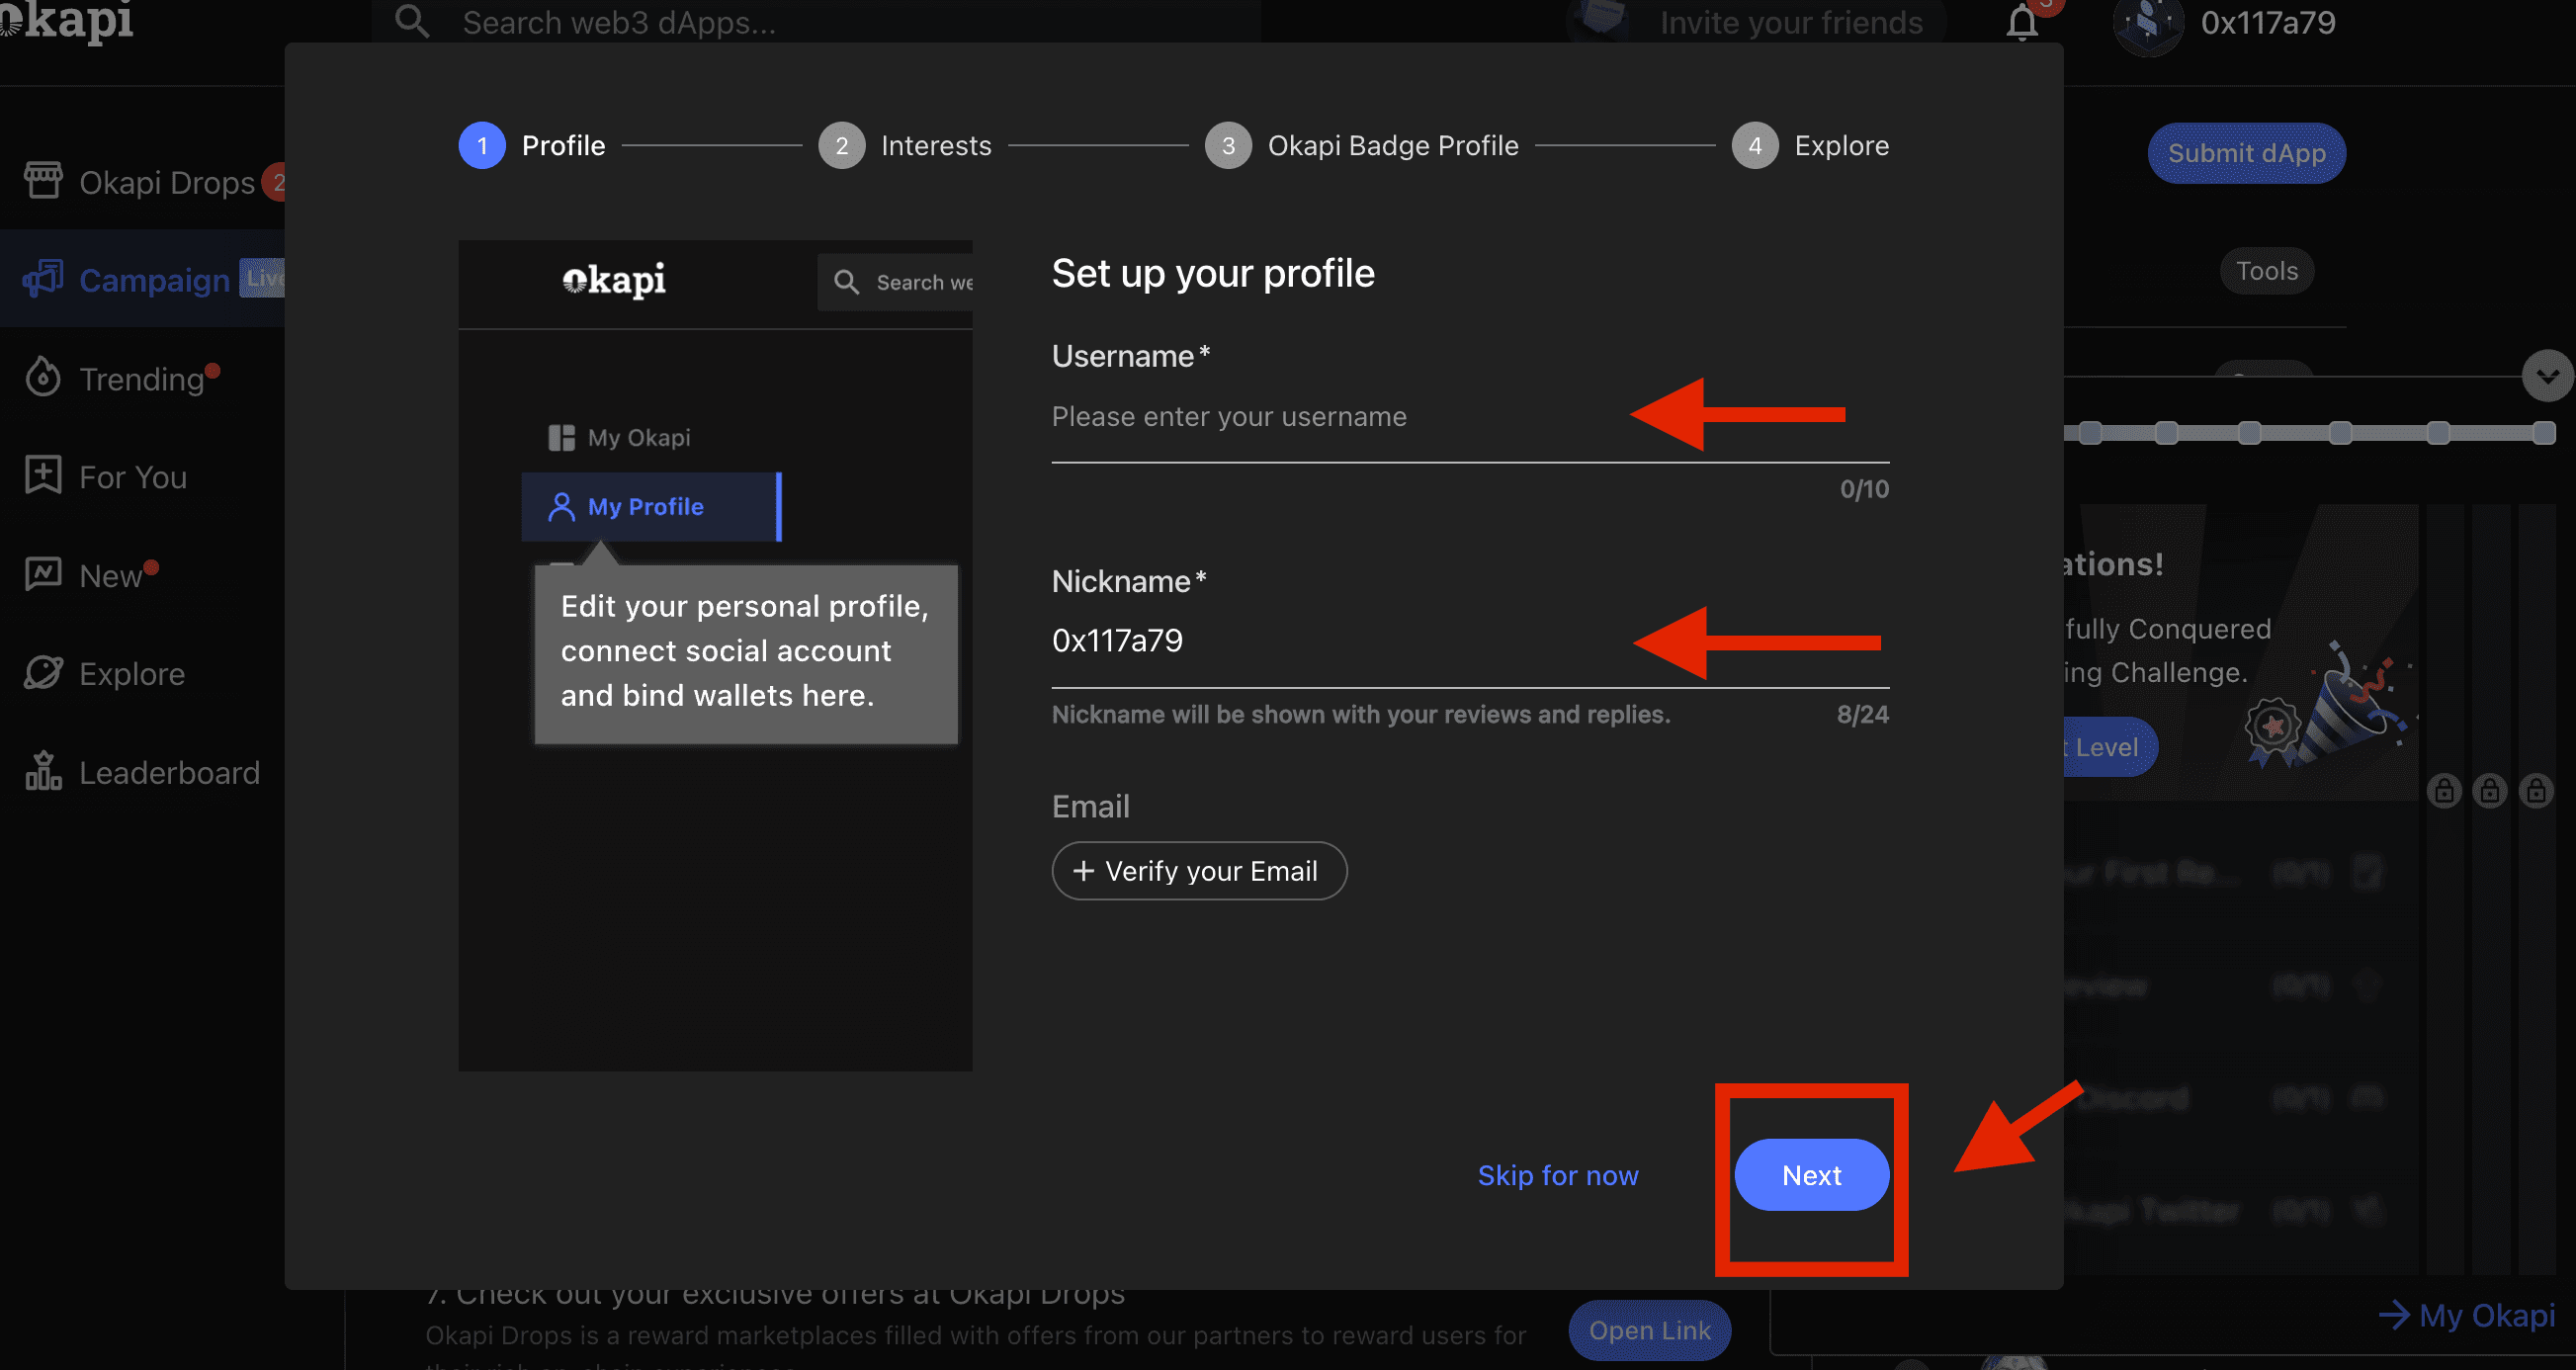Image resolution: width=2576 pixels, height=1370 pixels.
Task: Click the Submit dApp button
Action: (2246, 153)
